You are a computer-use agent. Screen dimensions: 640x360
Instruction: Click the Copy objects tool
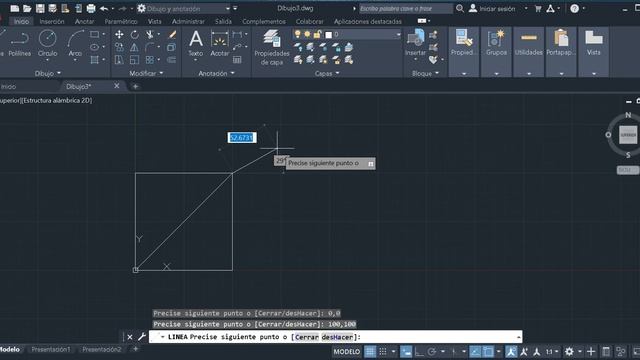tap(119, 47)
